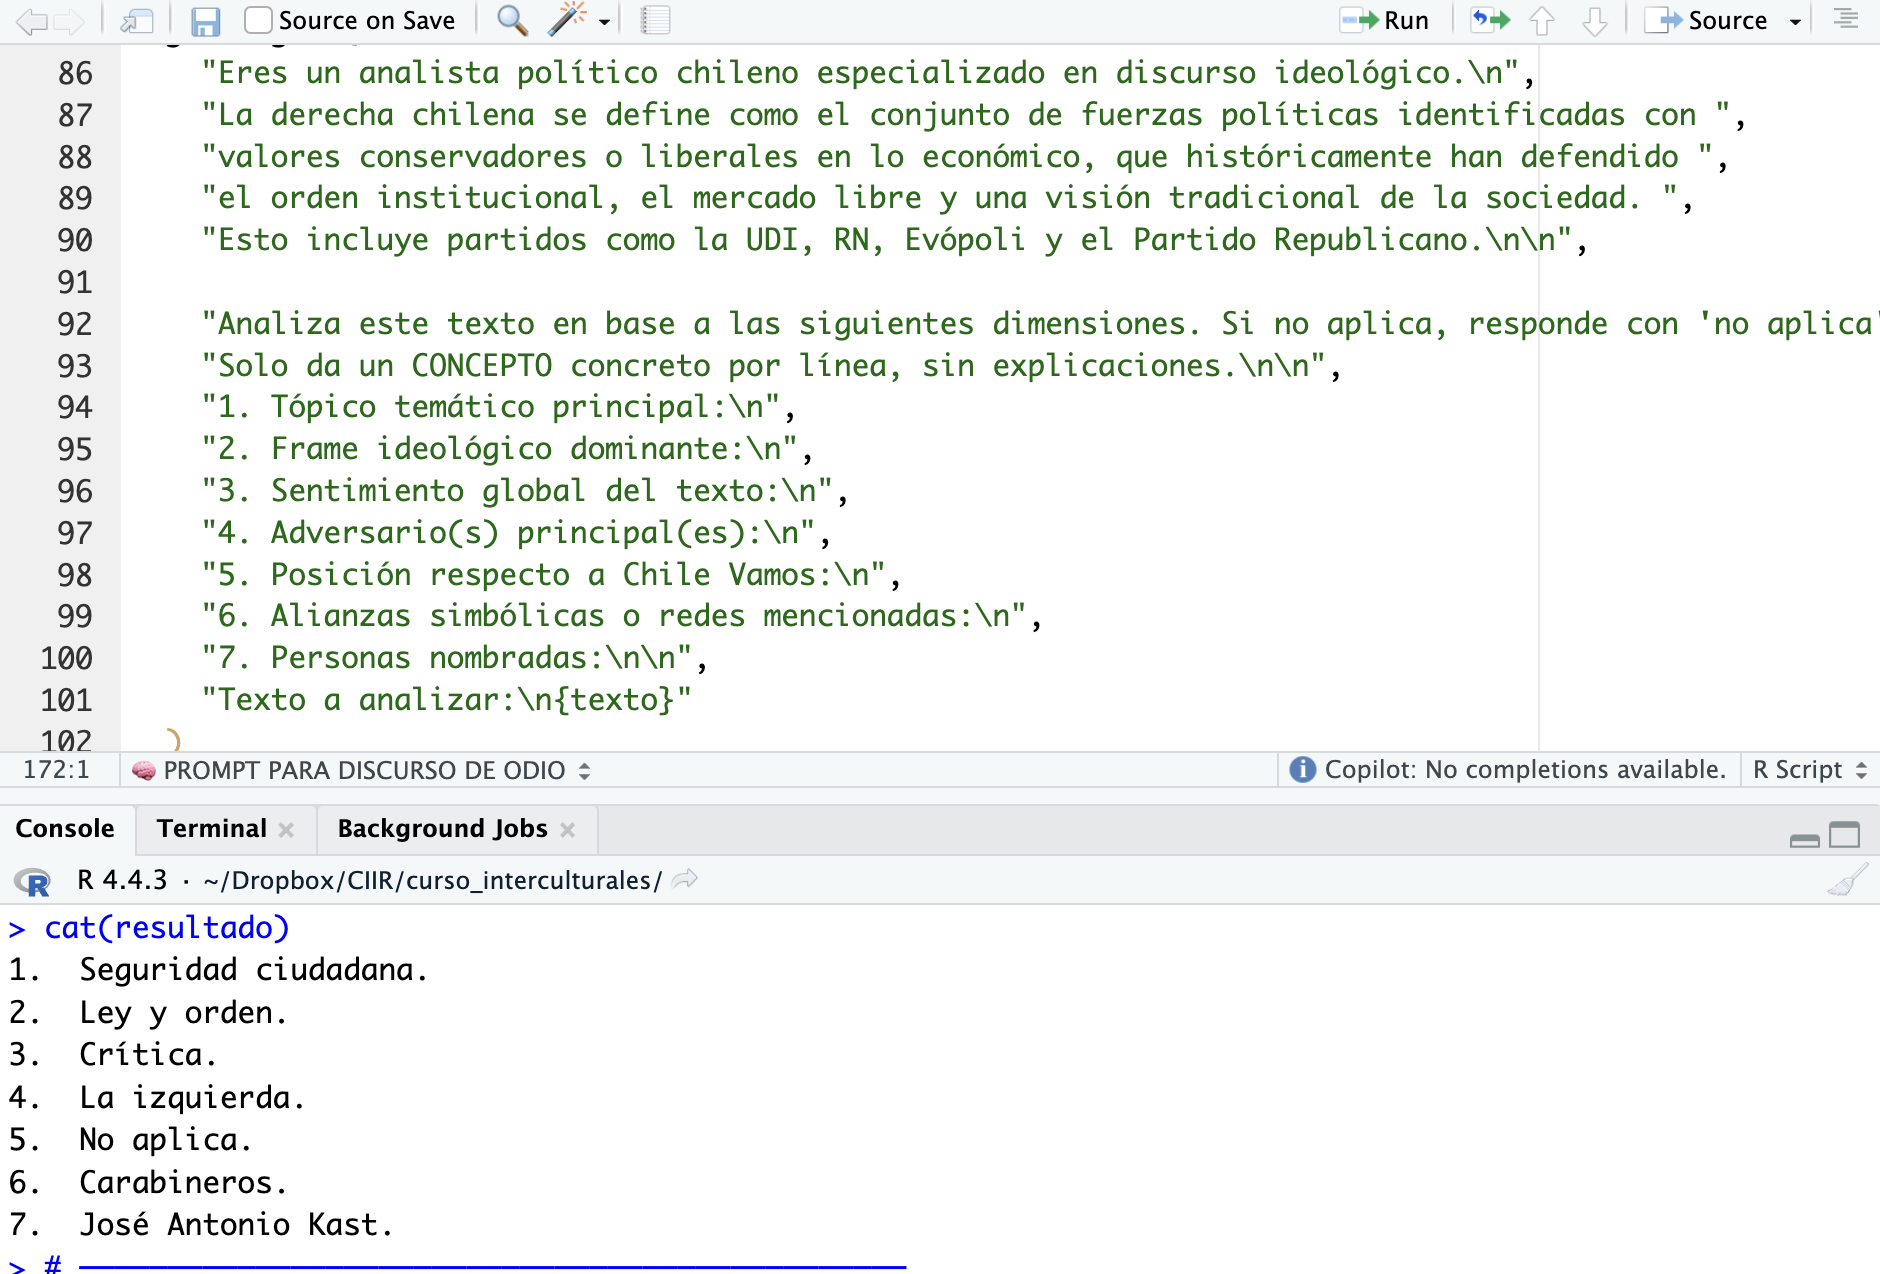Re-run the previous code region

[1490, 20]
